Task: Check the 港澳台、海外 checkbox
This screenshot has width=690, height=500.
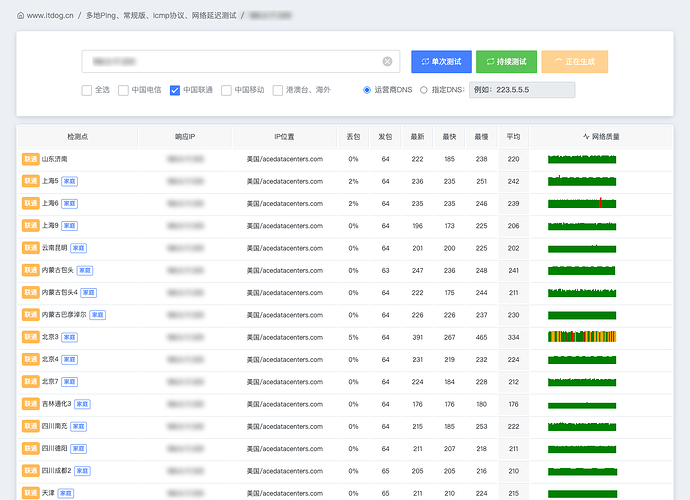Action: tap(278, 90)
